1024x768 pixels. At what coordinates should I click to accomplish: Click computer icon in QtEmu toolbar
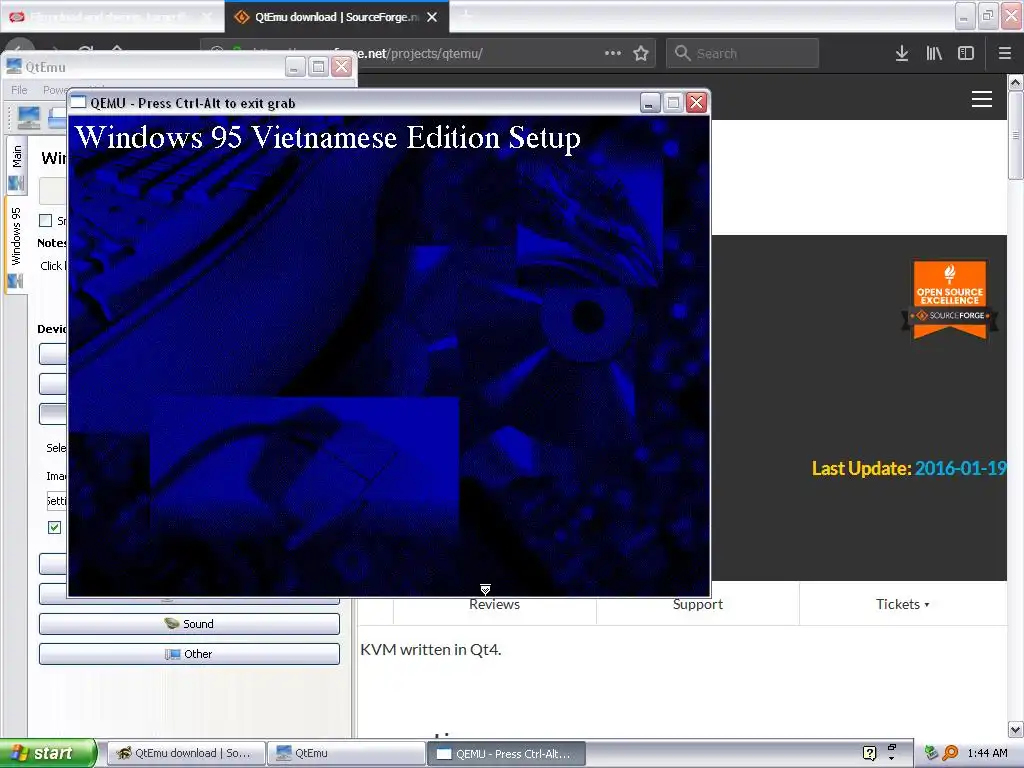click(x=28, y=117)
